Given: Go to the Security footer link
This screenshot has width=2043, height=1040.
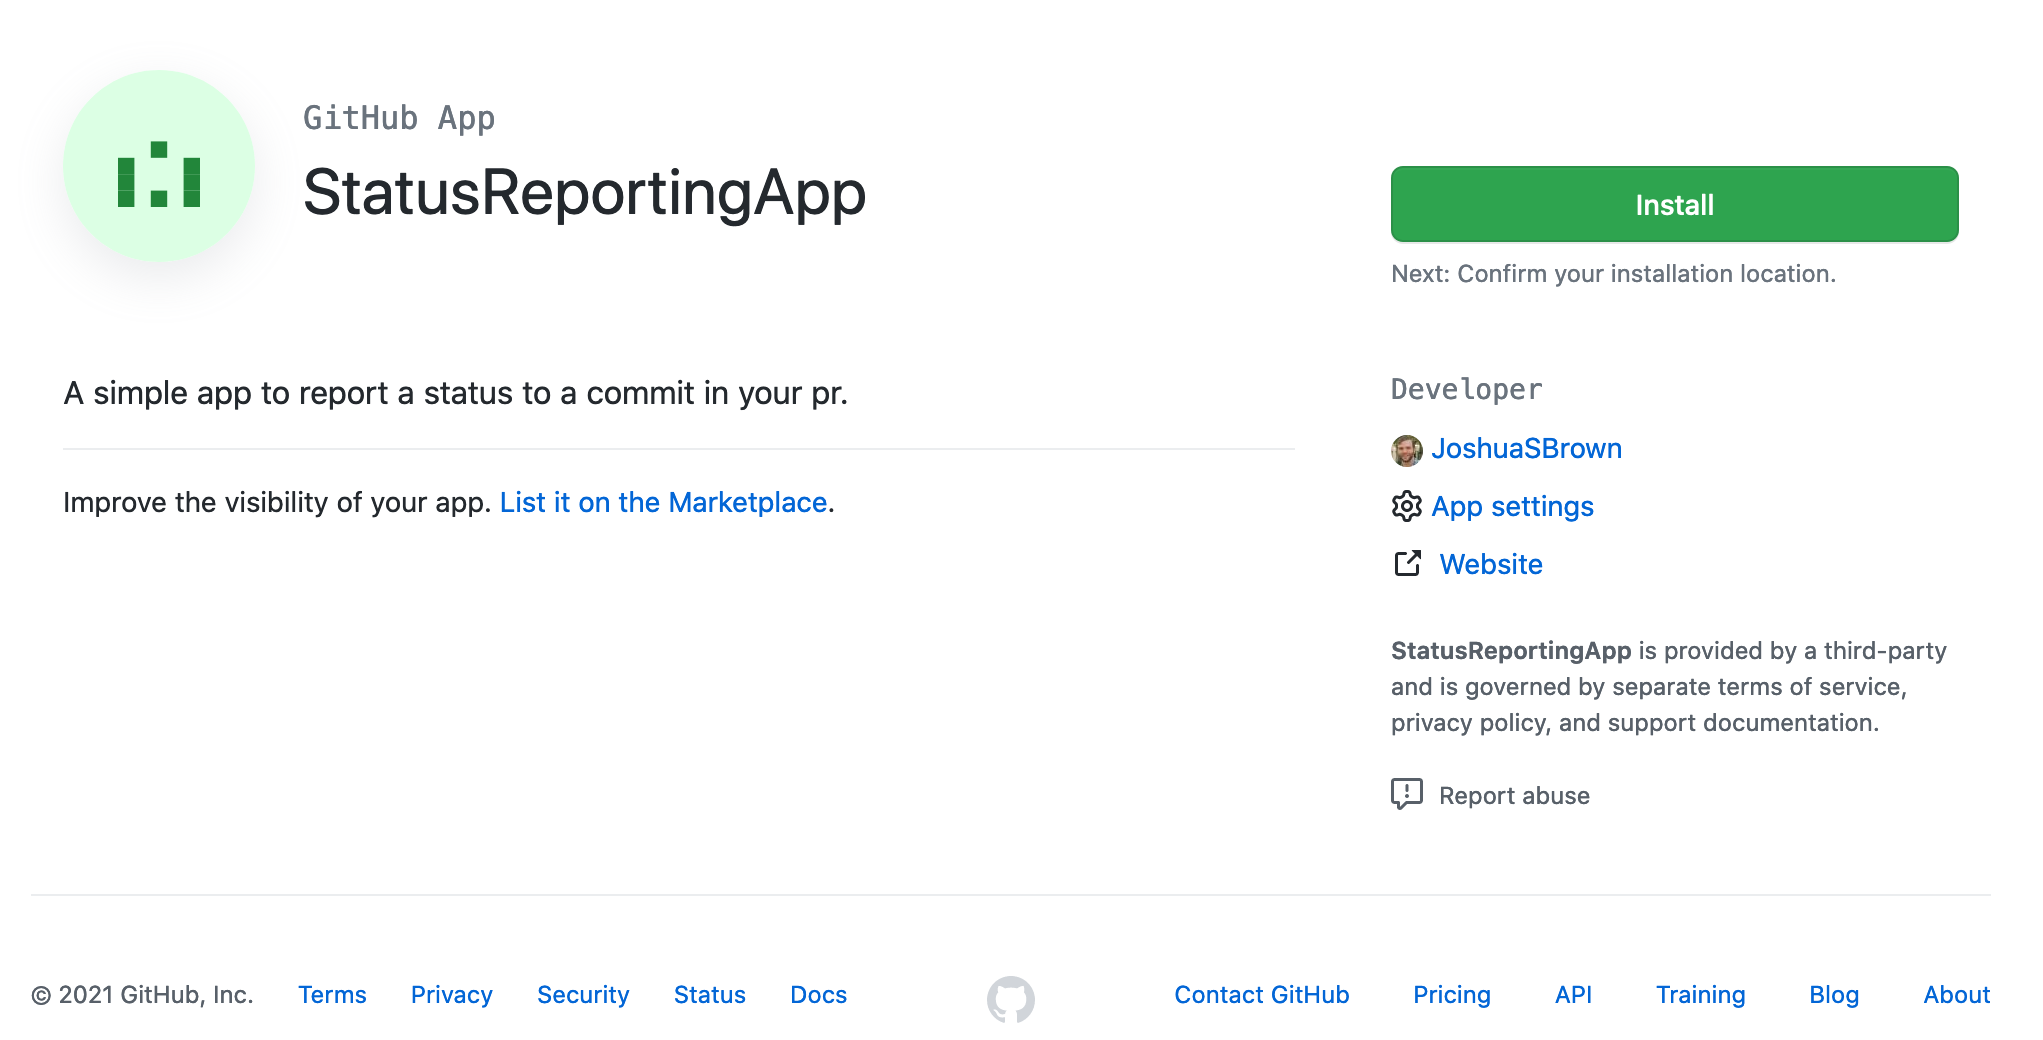Looking at the screenshot, I should (x=583, y=995).
